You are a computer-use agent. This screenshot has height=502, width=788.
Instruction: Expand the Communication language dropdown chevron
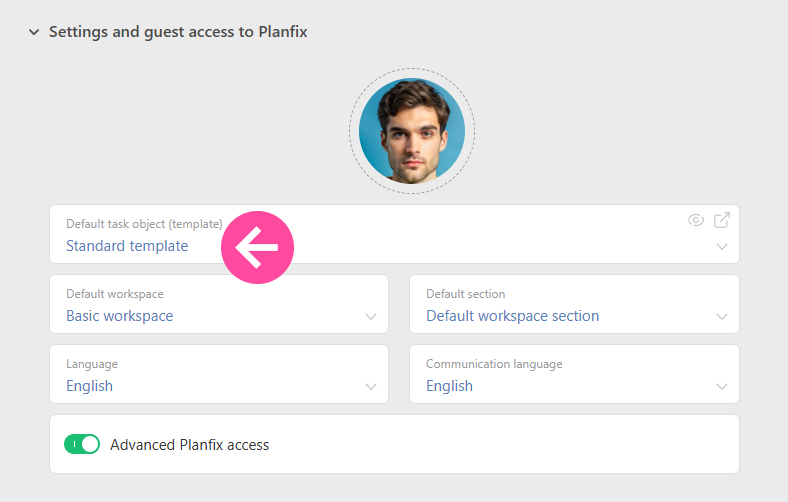[722, 387]
